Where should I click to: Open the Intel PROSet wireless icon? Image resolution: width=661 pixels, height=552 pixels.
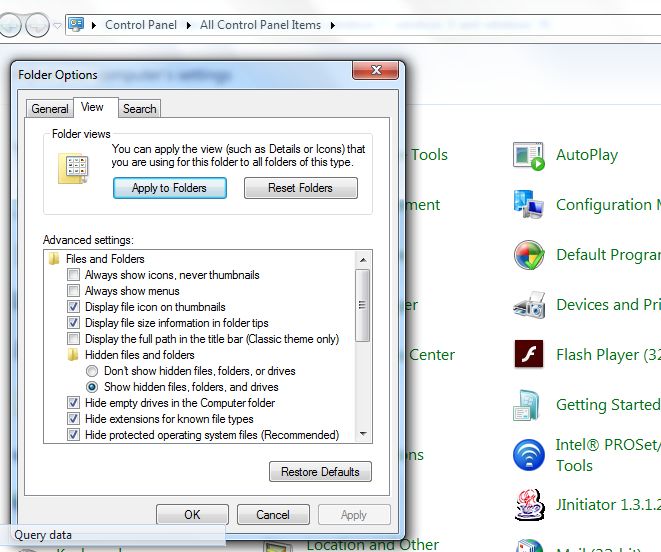coord(529,455)
